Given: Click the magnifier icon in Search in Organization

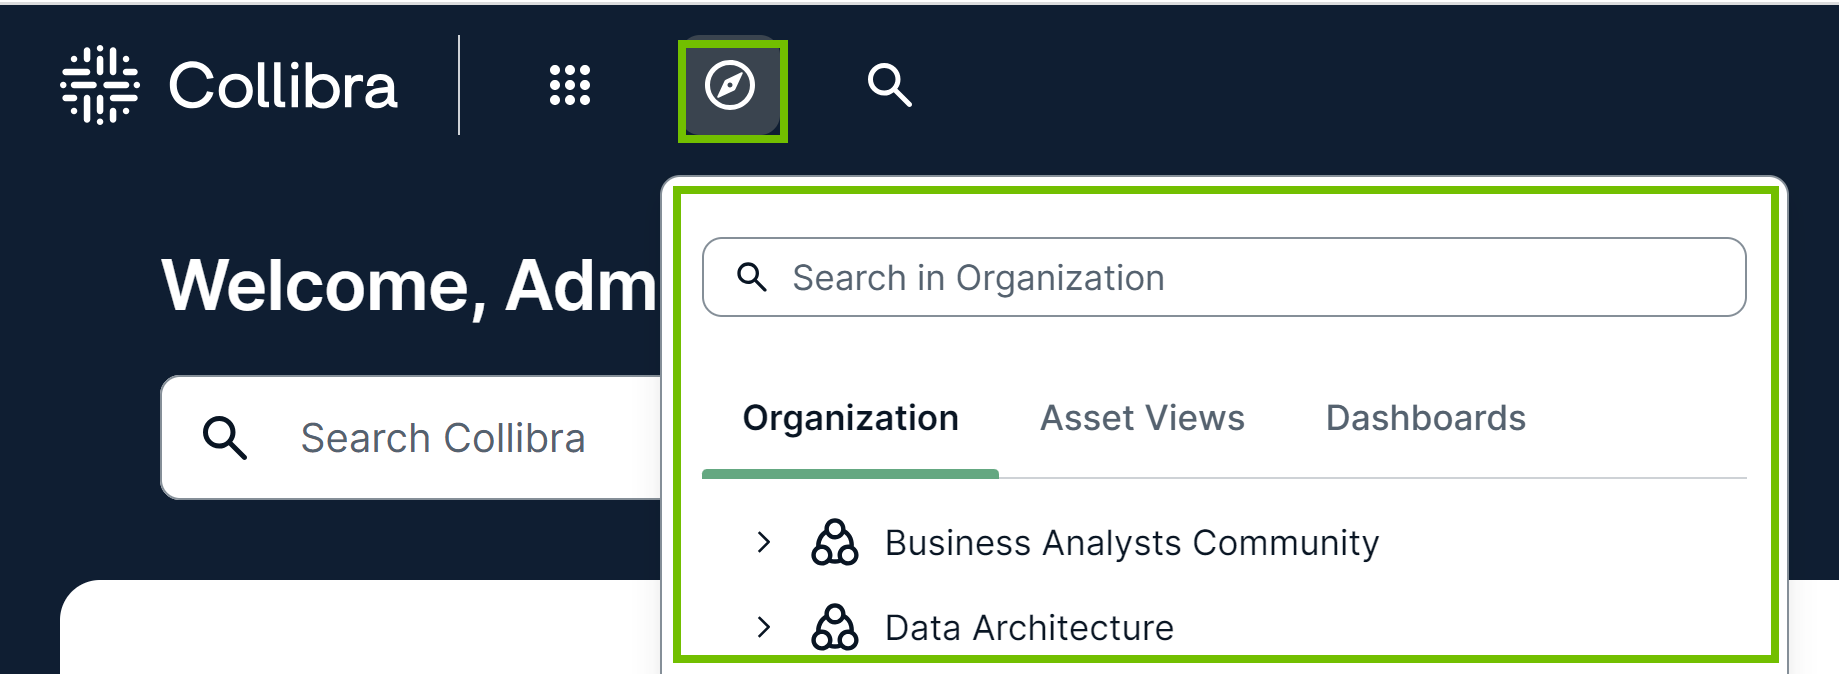Looking at the screenshot, I should coord(752,277).
